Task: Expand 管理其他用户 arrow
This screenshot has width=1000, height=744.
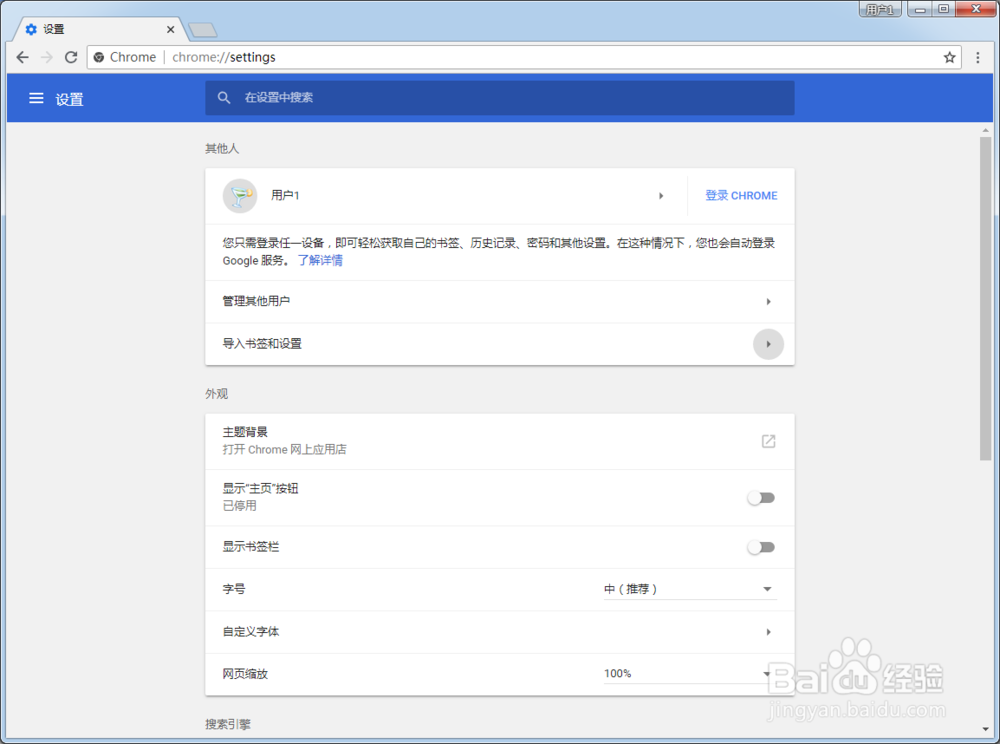Action: coord(768,302)
